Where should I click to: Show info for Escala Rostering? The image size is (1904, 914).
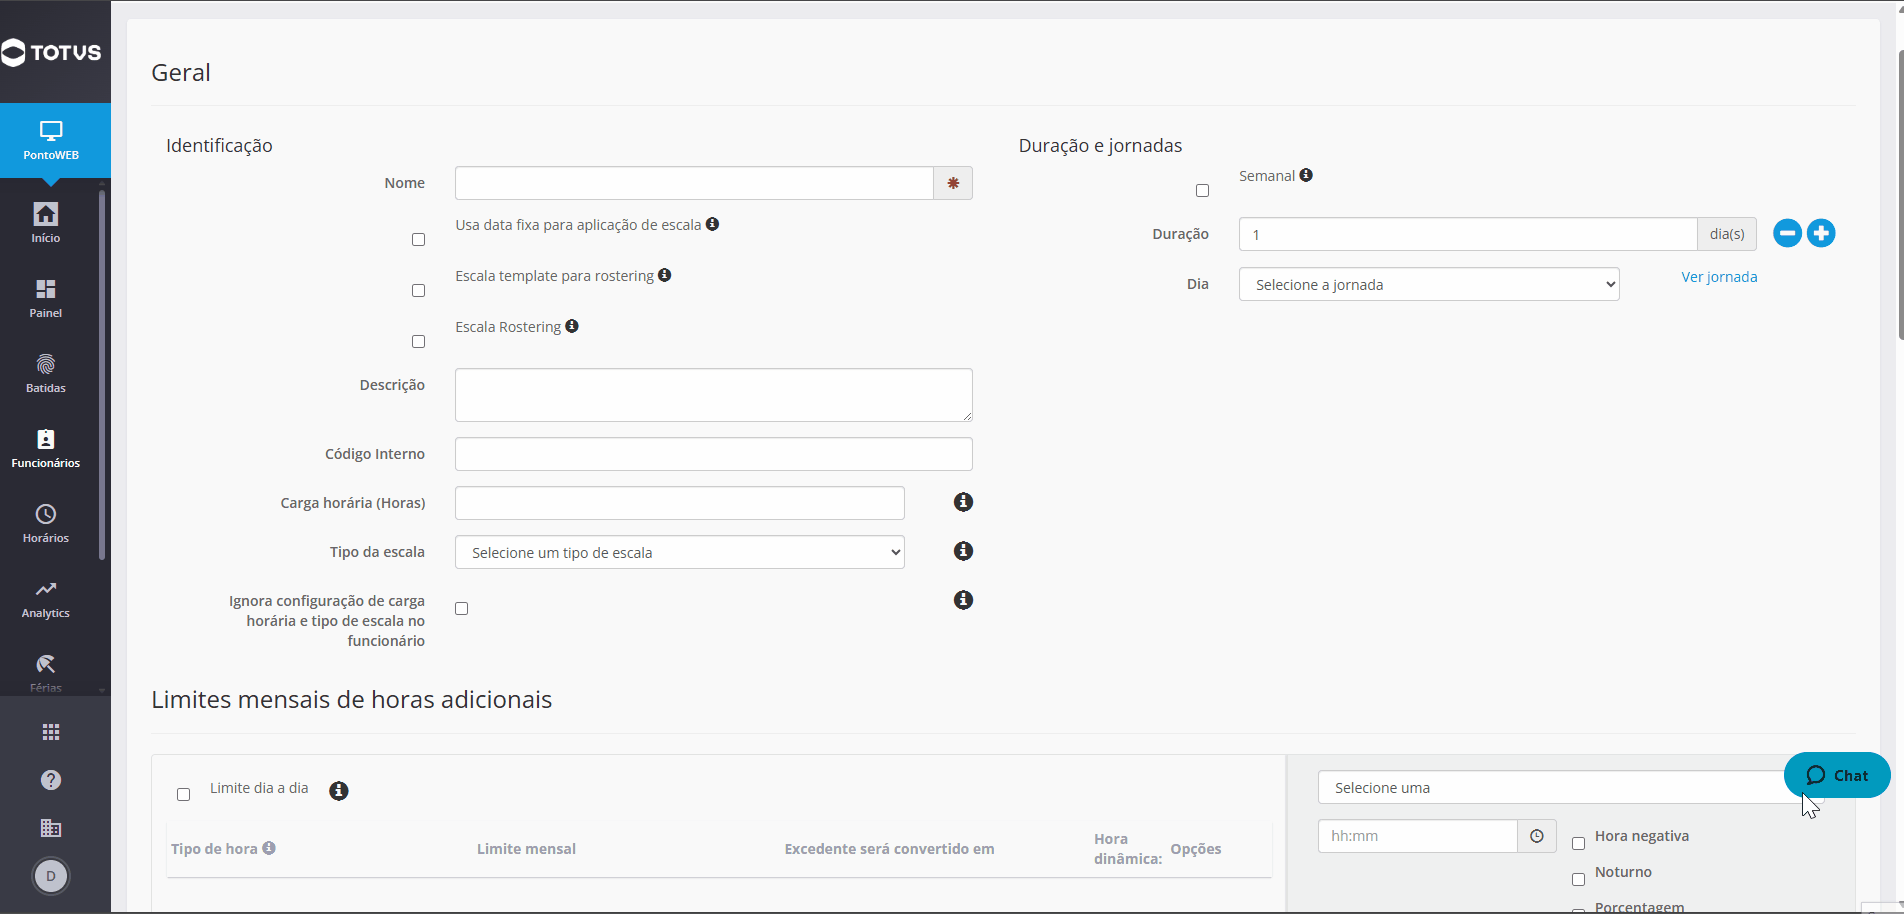572,326
